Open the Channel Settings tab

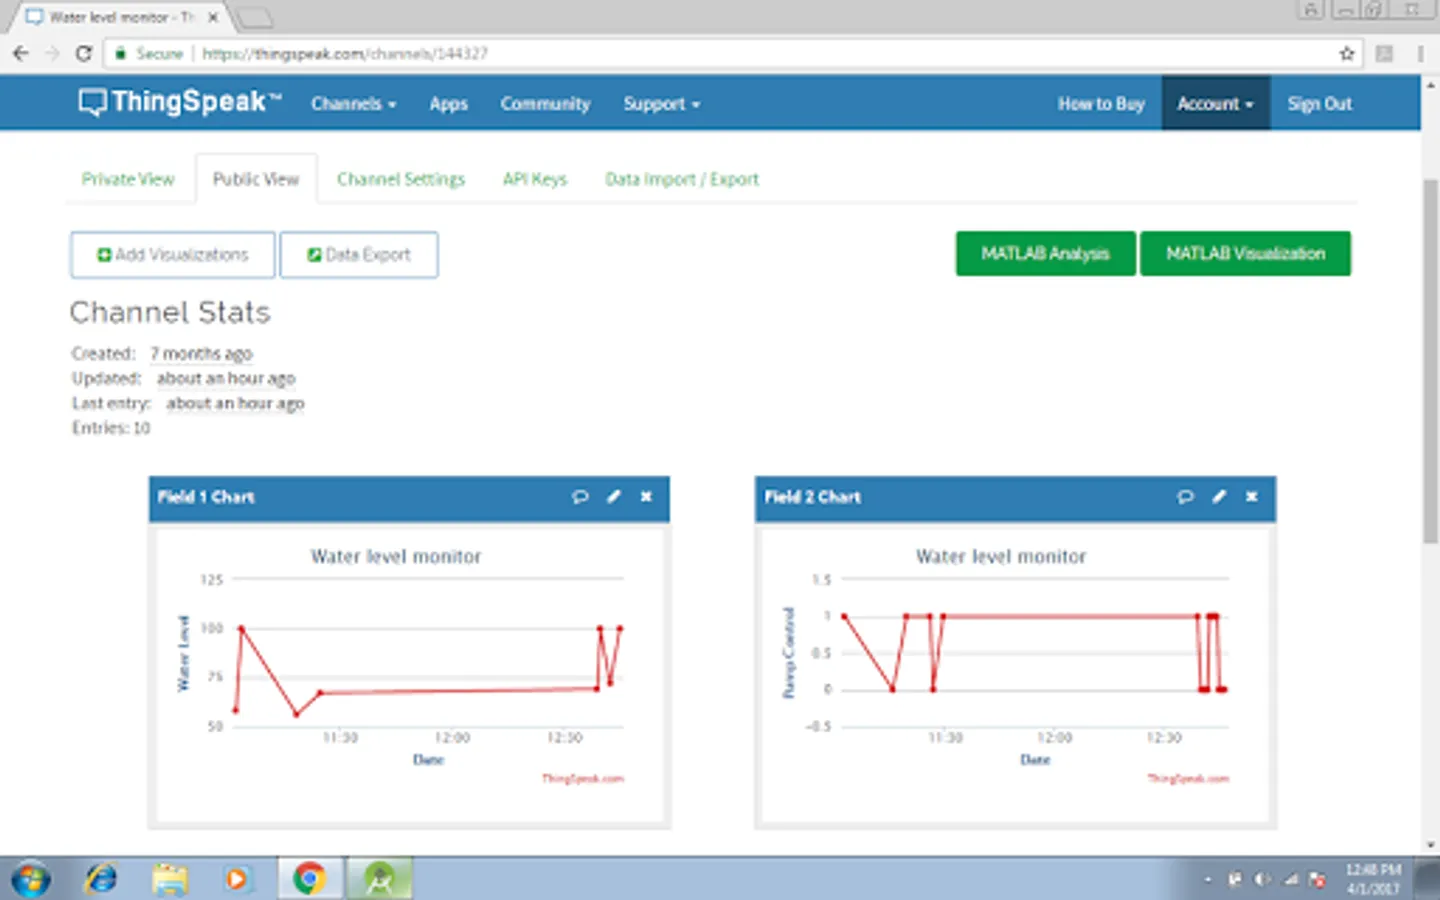(401, 179)
